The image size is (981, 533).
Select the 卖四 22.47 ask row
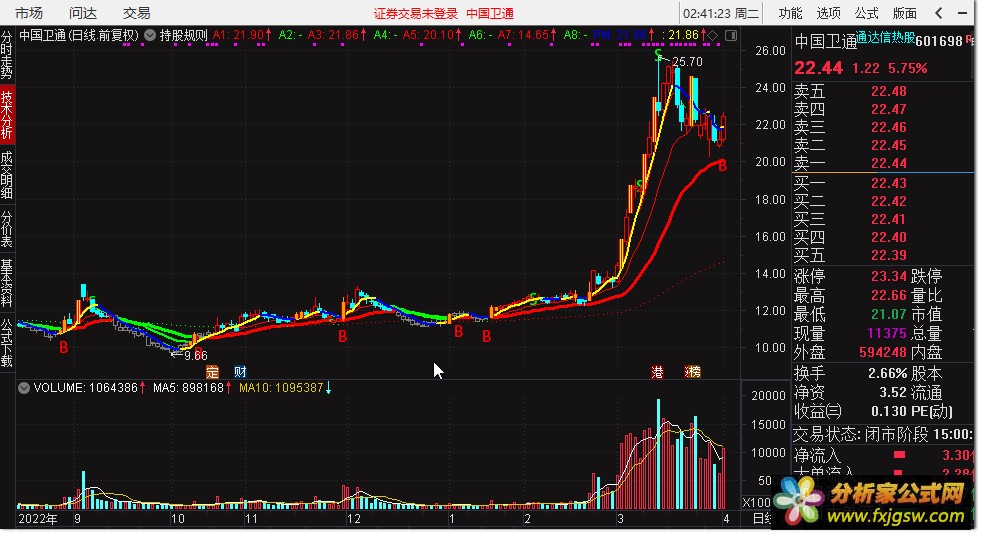tap(883, 109)
